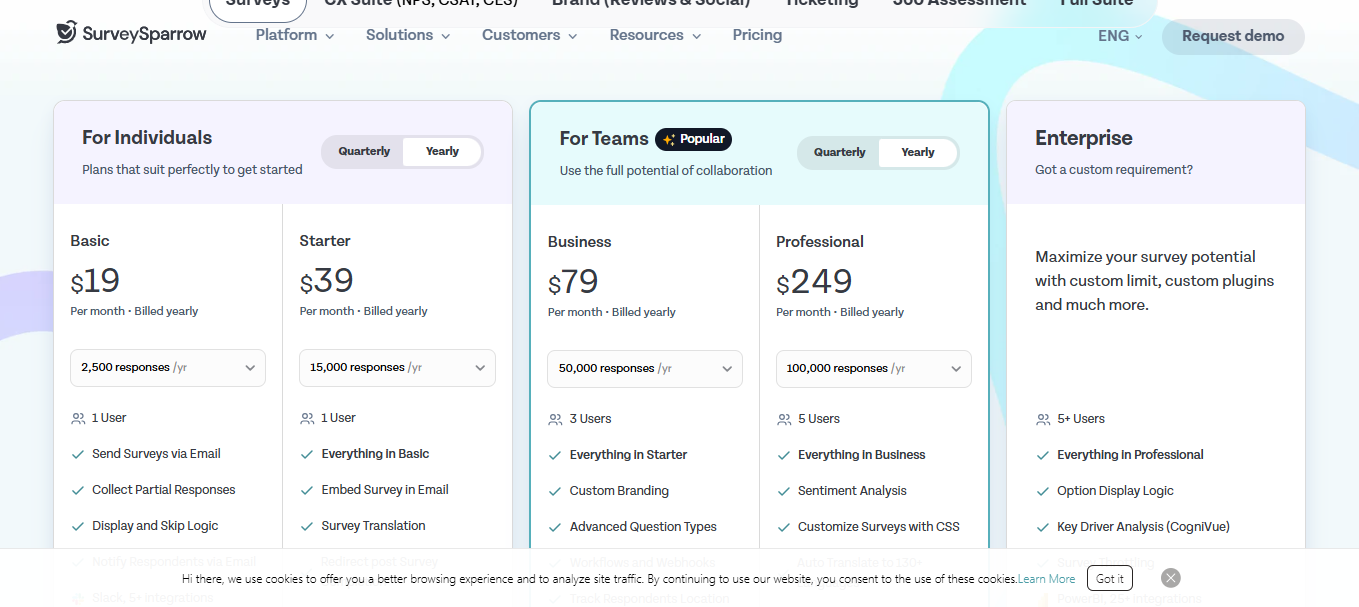
Task: Open the ENG language selector
Action: 1119,36
